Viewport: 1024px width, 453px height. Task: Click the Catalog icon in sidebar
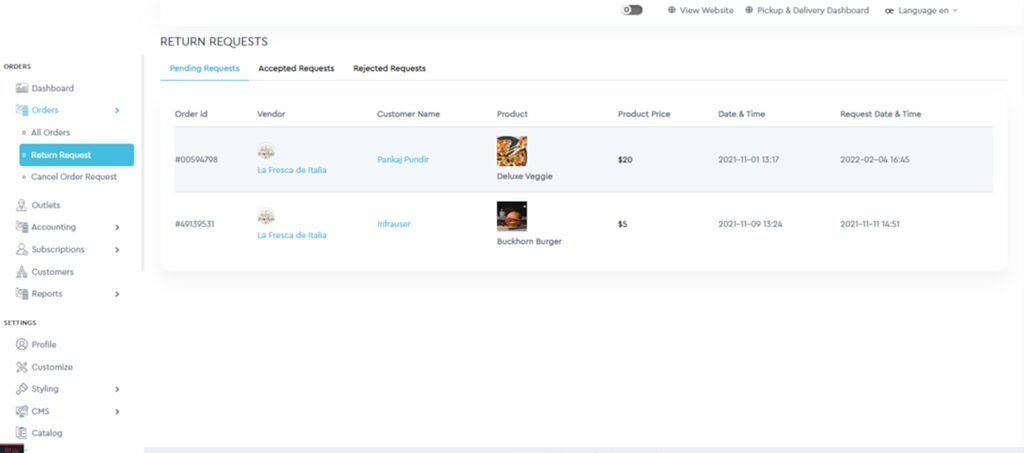pyautogui.click(x=22, y=433)
